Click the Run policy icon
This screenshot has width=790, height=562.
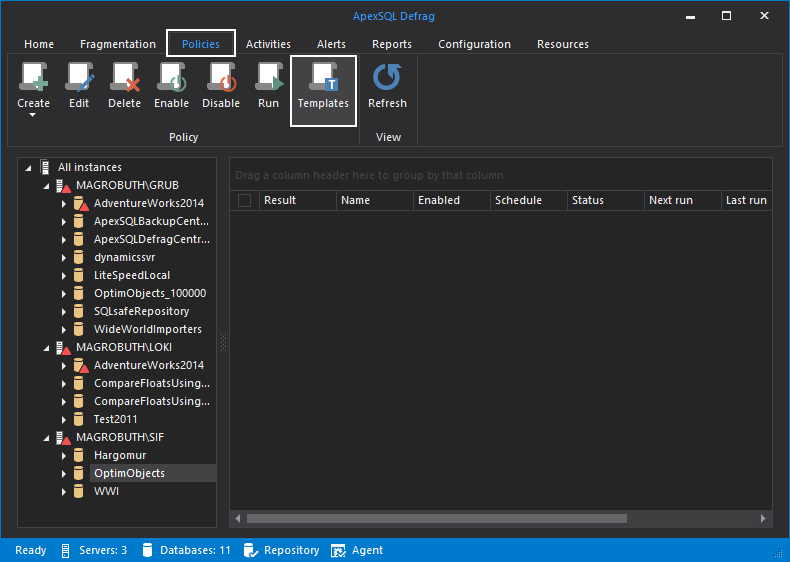pyautogui.click(x=269, y=77)
